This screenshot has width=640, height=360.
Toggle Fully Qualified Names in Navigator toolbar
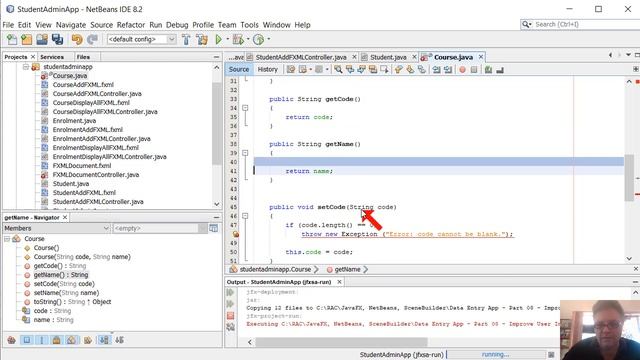87,340
